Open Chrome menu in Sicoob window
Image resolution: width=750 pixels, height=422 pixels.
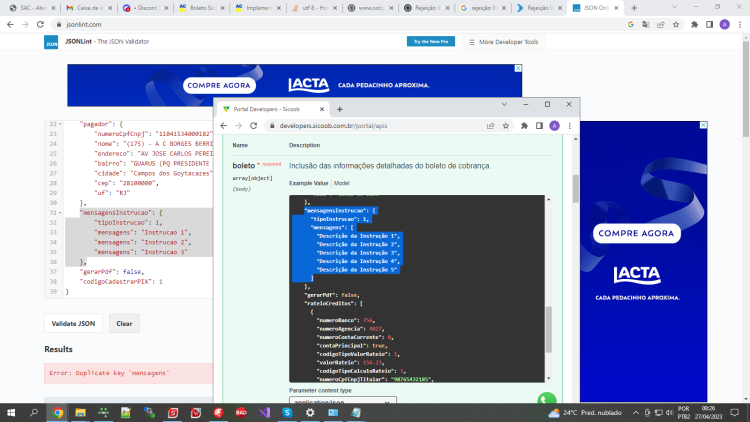pyautogui.click(x=569, y=125)
